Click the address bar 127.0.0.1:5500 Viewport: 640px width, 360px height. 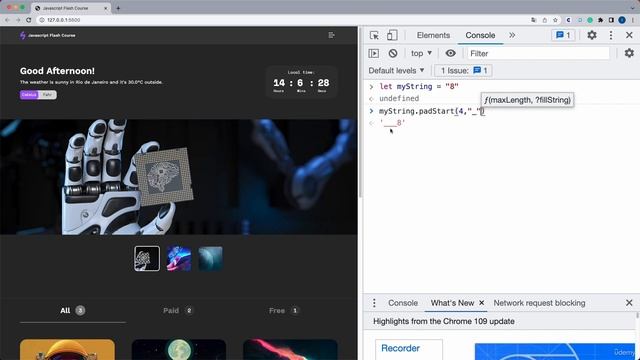coord(63,20)
